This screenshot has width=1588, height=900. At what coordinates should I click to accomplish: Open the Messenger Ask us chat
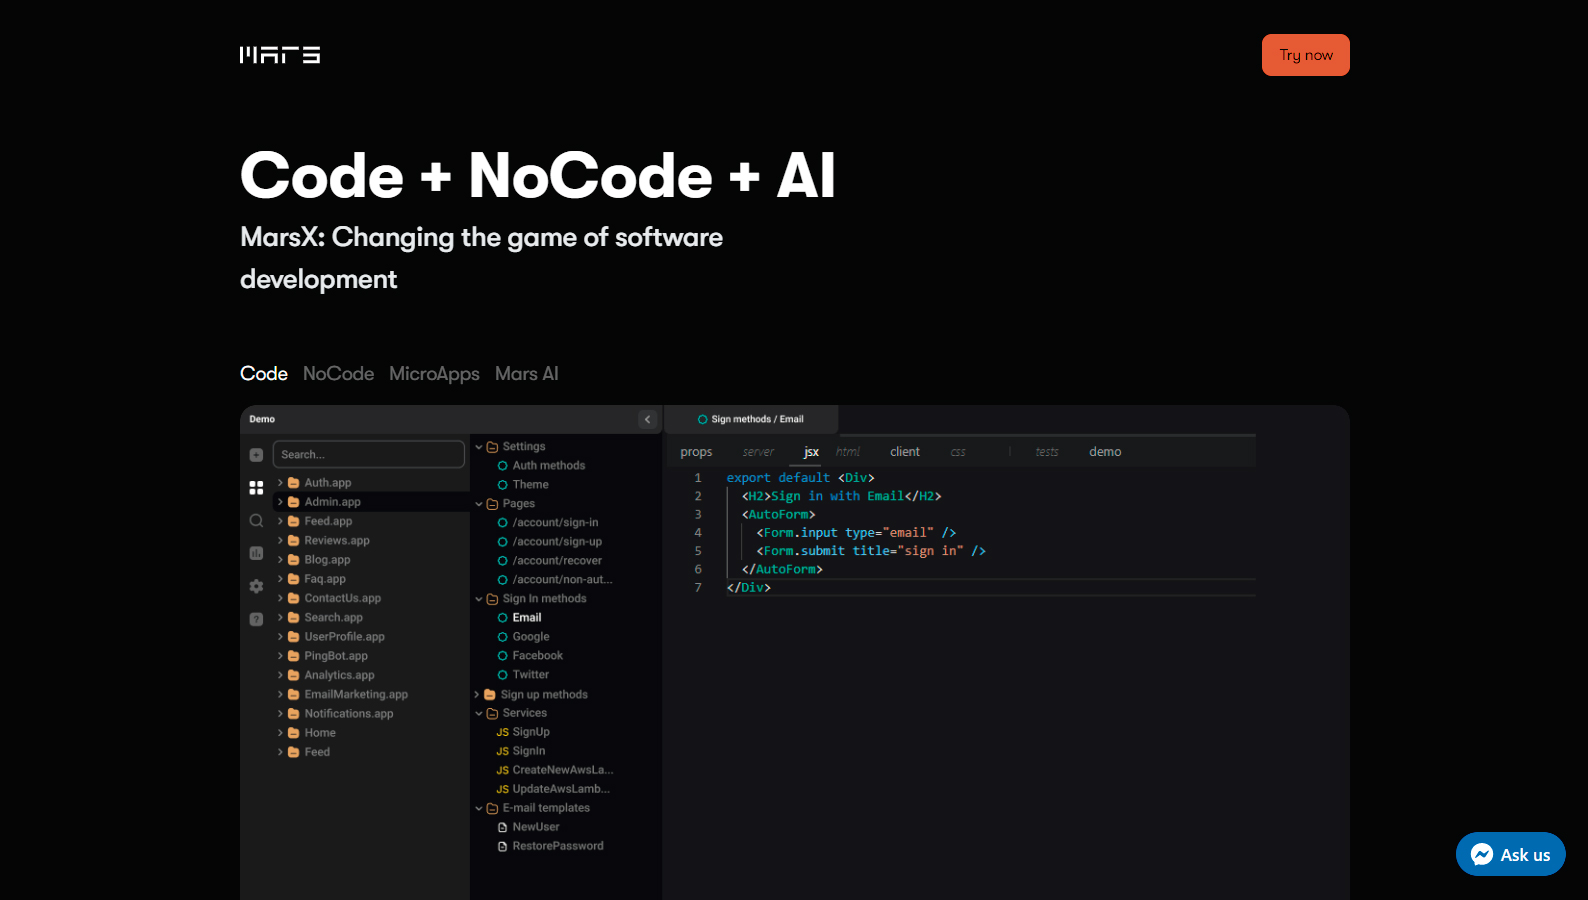click(x=1510, y=854)
